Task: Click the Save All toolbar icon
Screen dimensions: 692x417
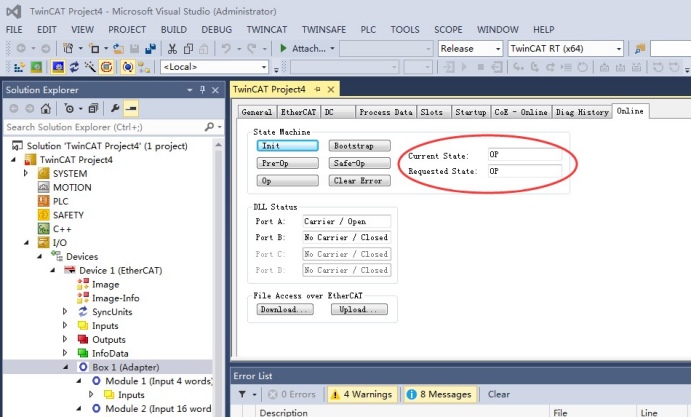Action: coord(150,48)
